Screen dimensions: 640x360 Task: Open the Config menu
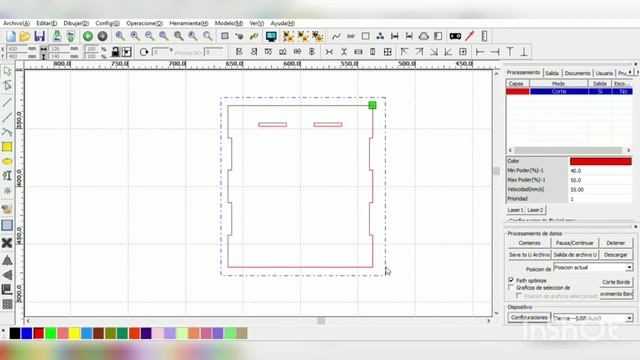107,23
